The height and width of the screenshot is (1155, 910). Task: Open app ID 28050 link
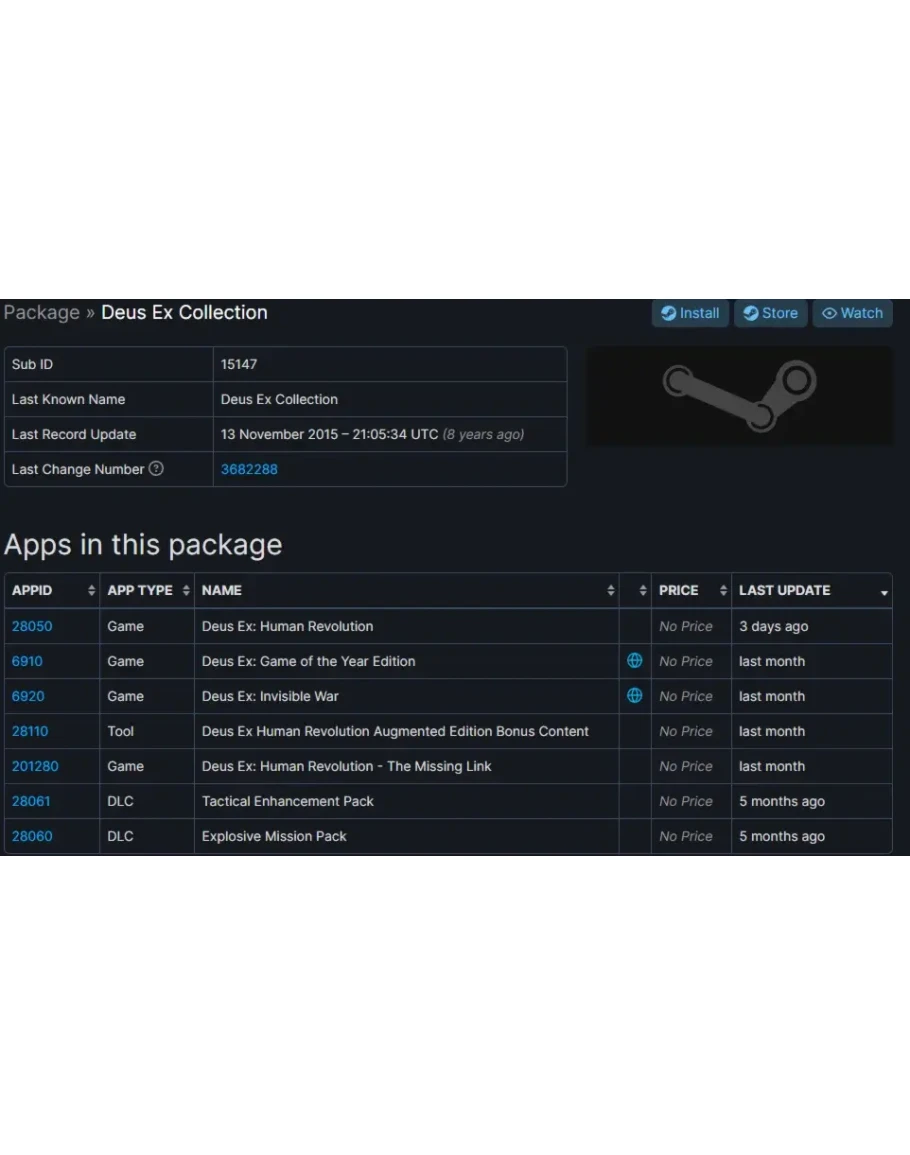tap(32, 626)
